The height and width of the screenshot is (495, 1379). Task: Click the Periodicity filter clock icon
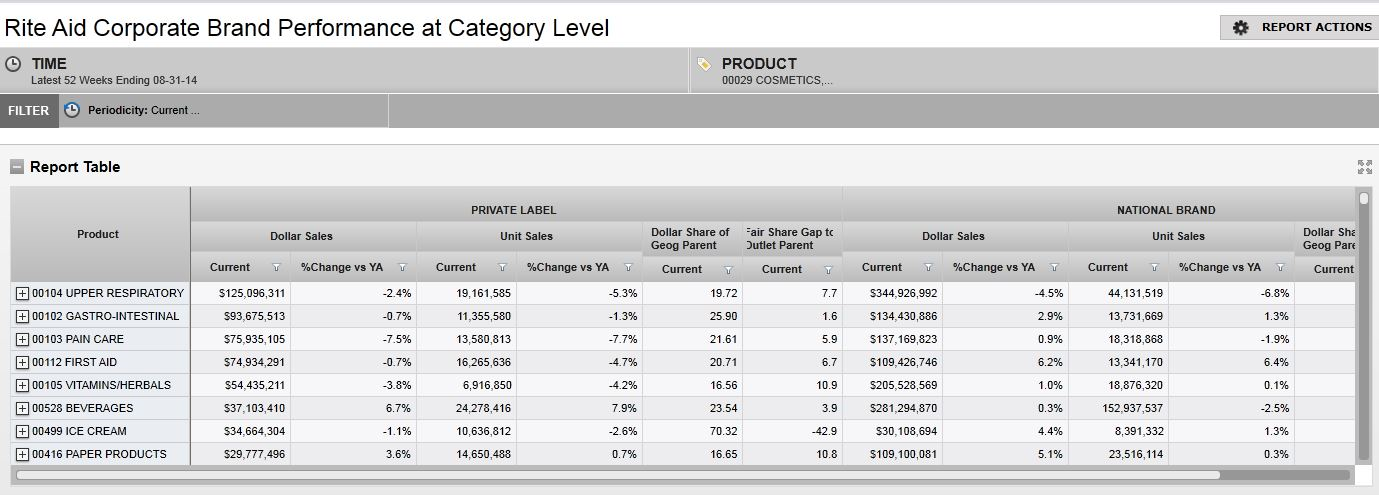[x=72, y=110]
